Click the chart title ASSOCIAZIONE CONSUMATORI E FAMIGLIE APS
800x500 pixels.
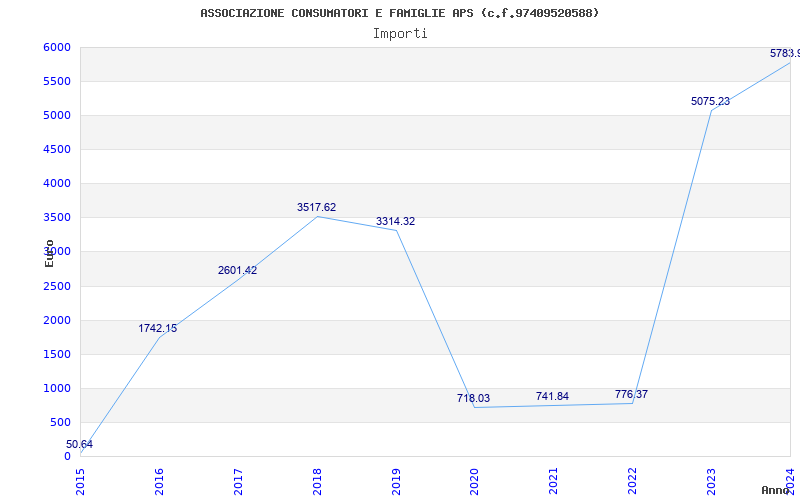(399, 13)
